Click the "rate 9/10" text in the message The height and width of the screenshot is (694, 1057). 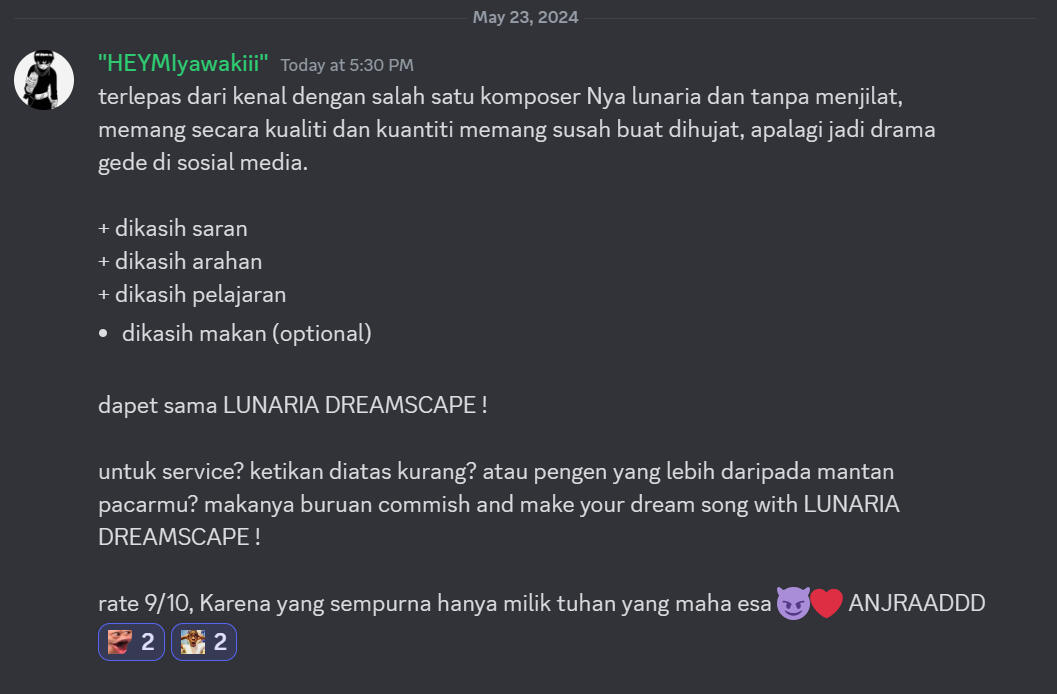[146, 603]
